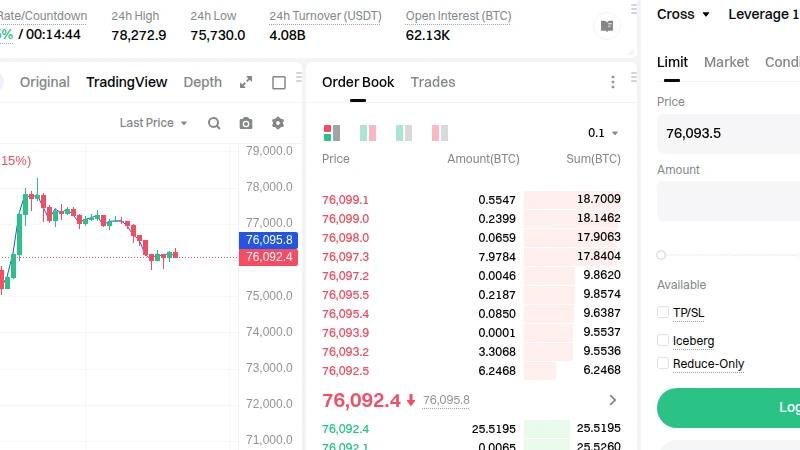Screen dimensions: 800x450
Task: Select green and red order book layout
Action: click(x=368, y=133)
